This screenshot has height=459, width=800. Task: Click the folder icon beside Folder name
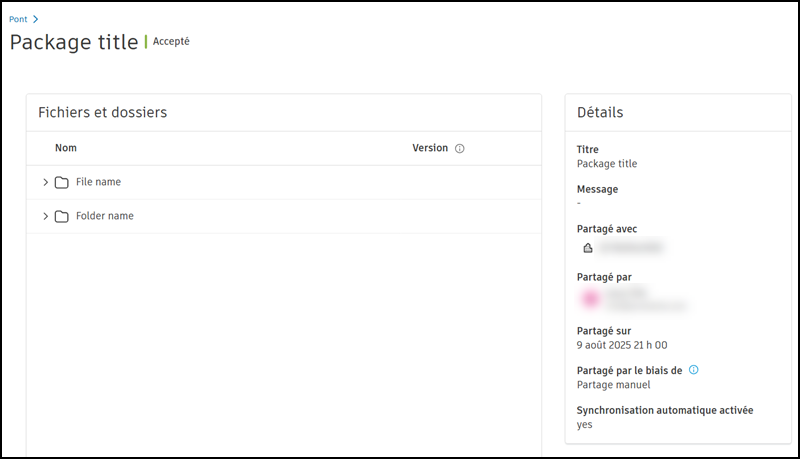62,216
